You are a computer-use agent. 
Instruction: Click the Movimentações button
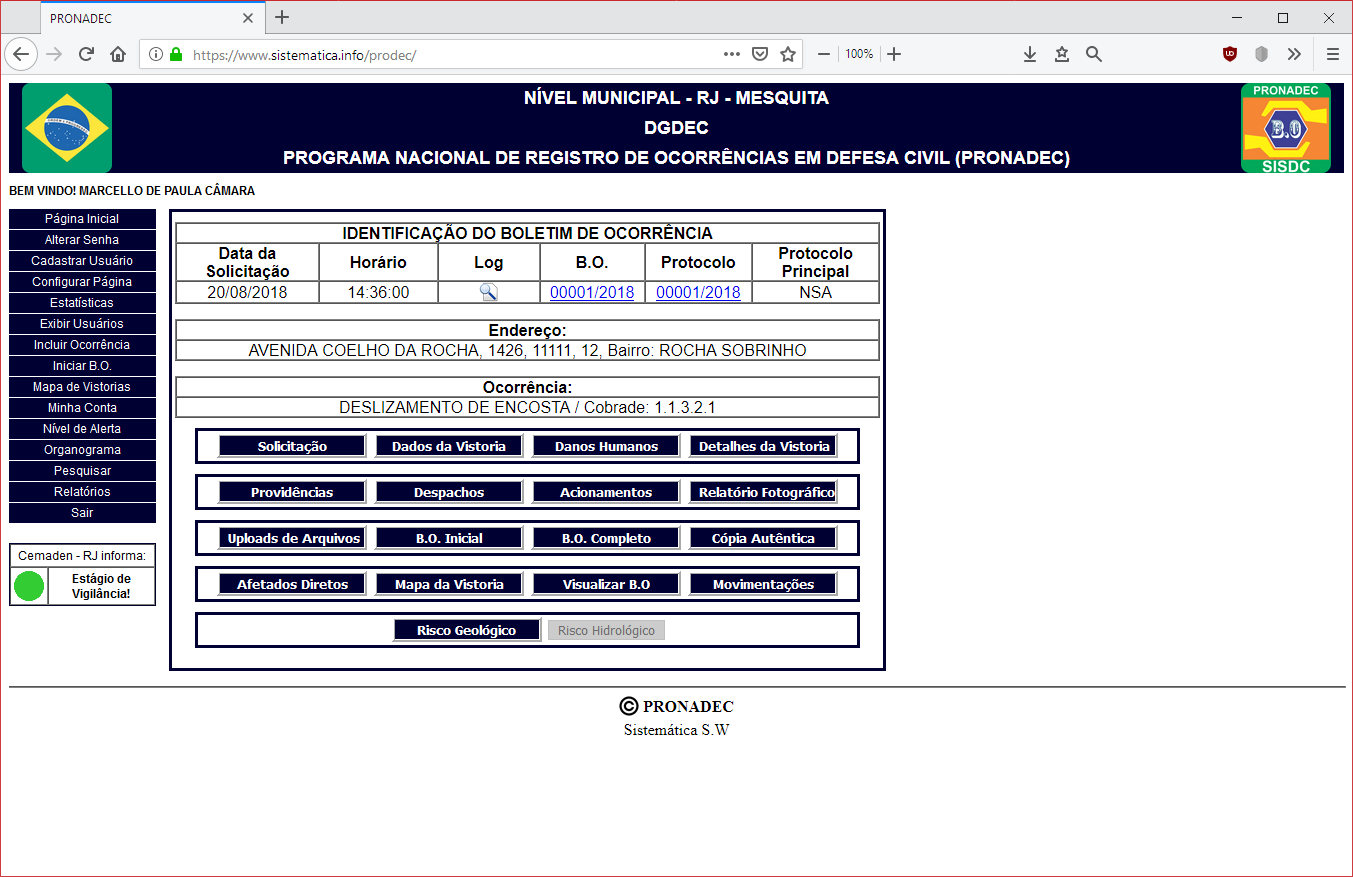pos(763,585)
